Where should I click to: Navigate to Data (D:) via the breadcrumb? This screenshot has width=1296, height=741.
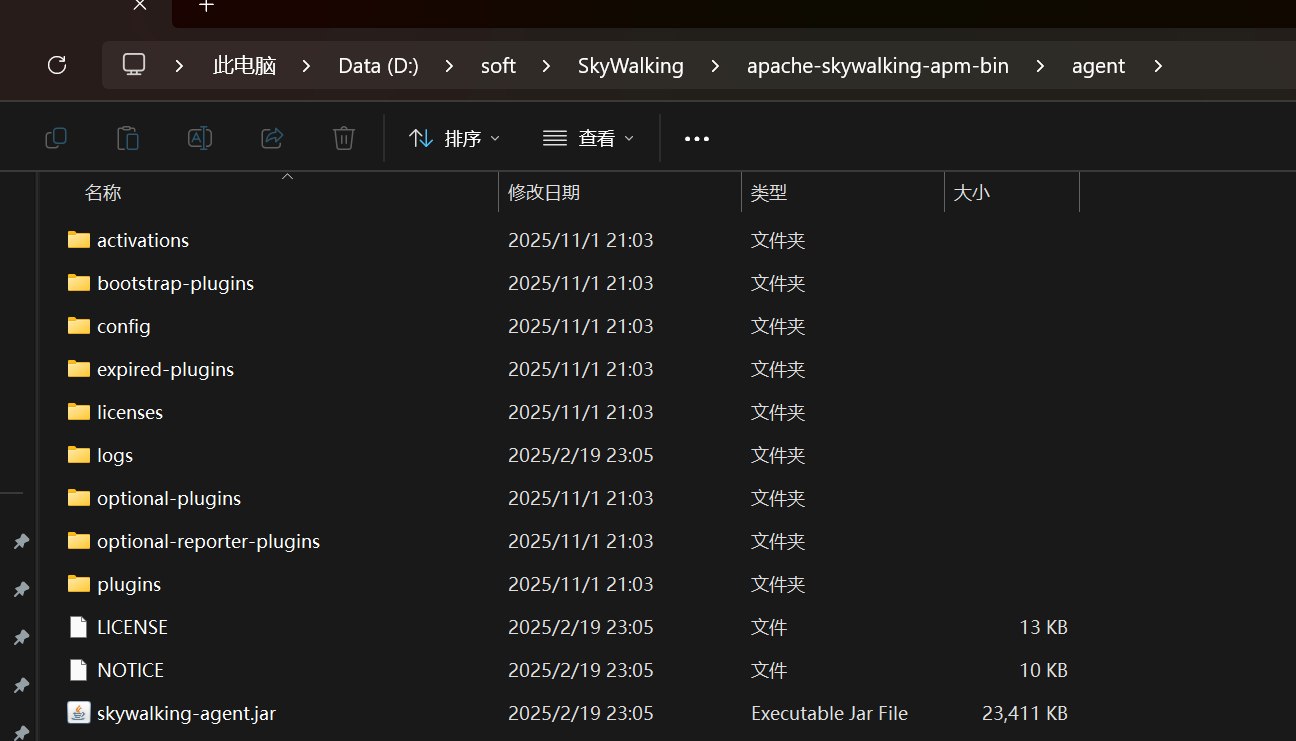[378, 65]
